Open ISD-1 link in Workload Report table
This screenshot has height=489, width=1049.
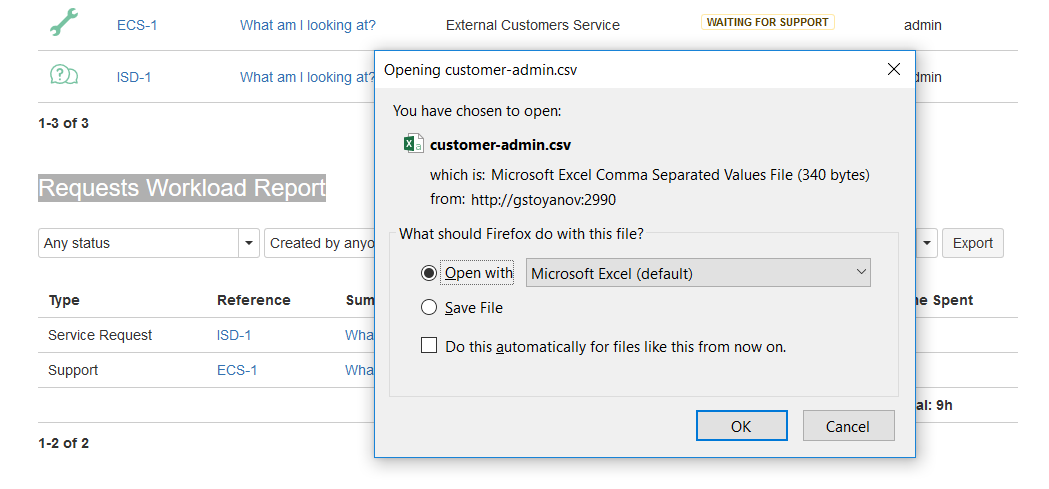pyautogui.click(x=234, y=335)
